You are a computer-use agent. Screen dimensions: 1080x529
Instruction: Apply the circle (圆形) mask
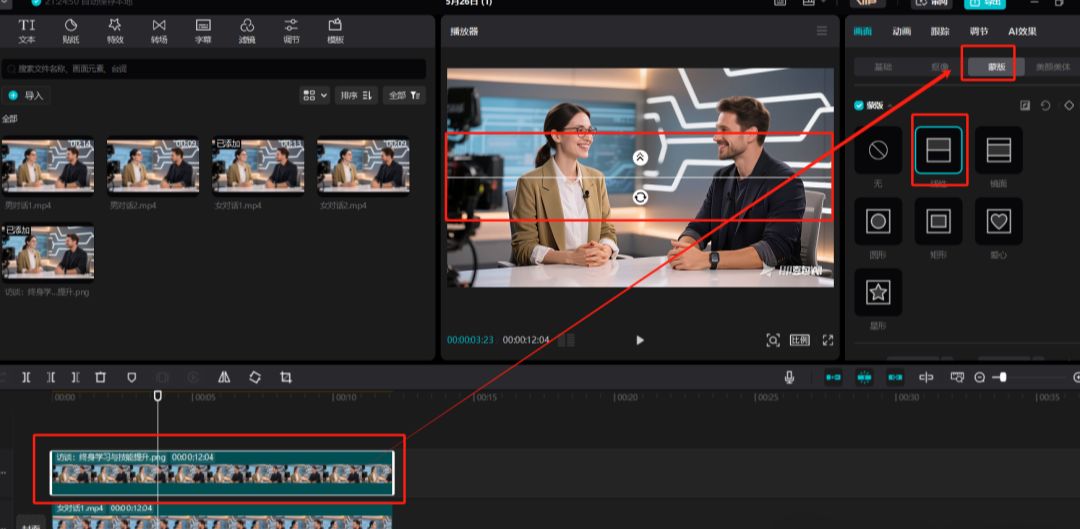(878, 221)
